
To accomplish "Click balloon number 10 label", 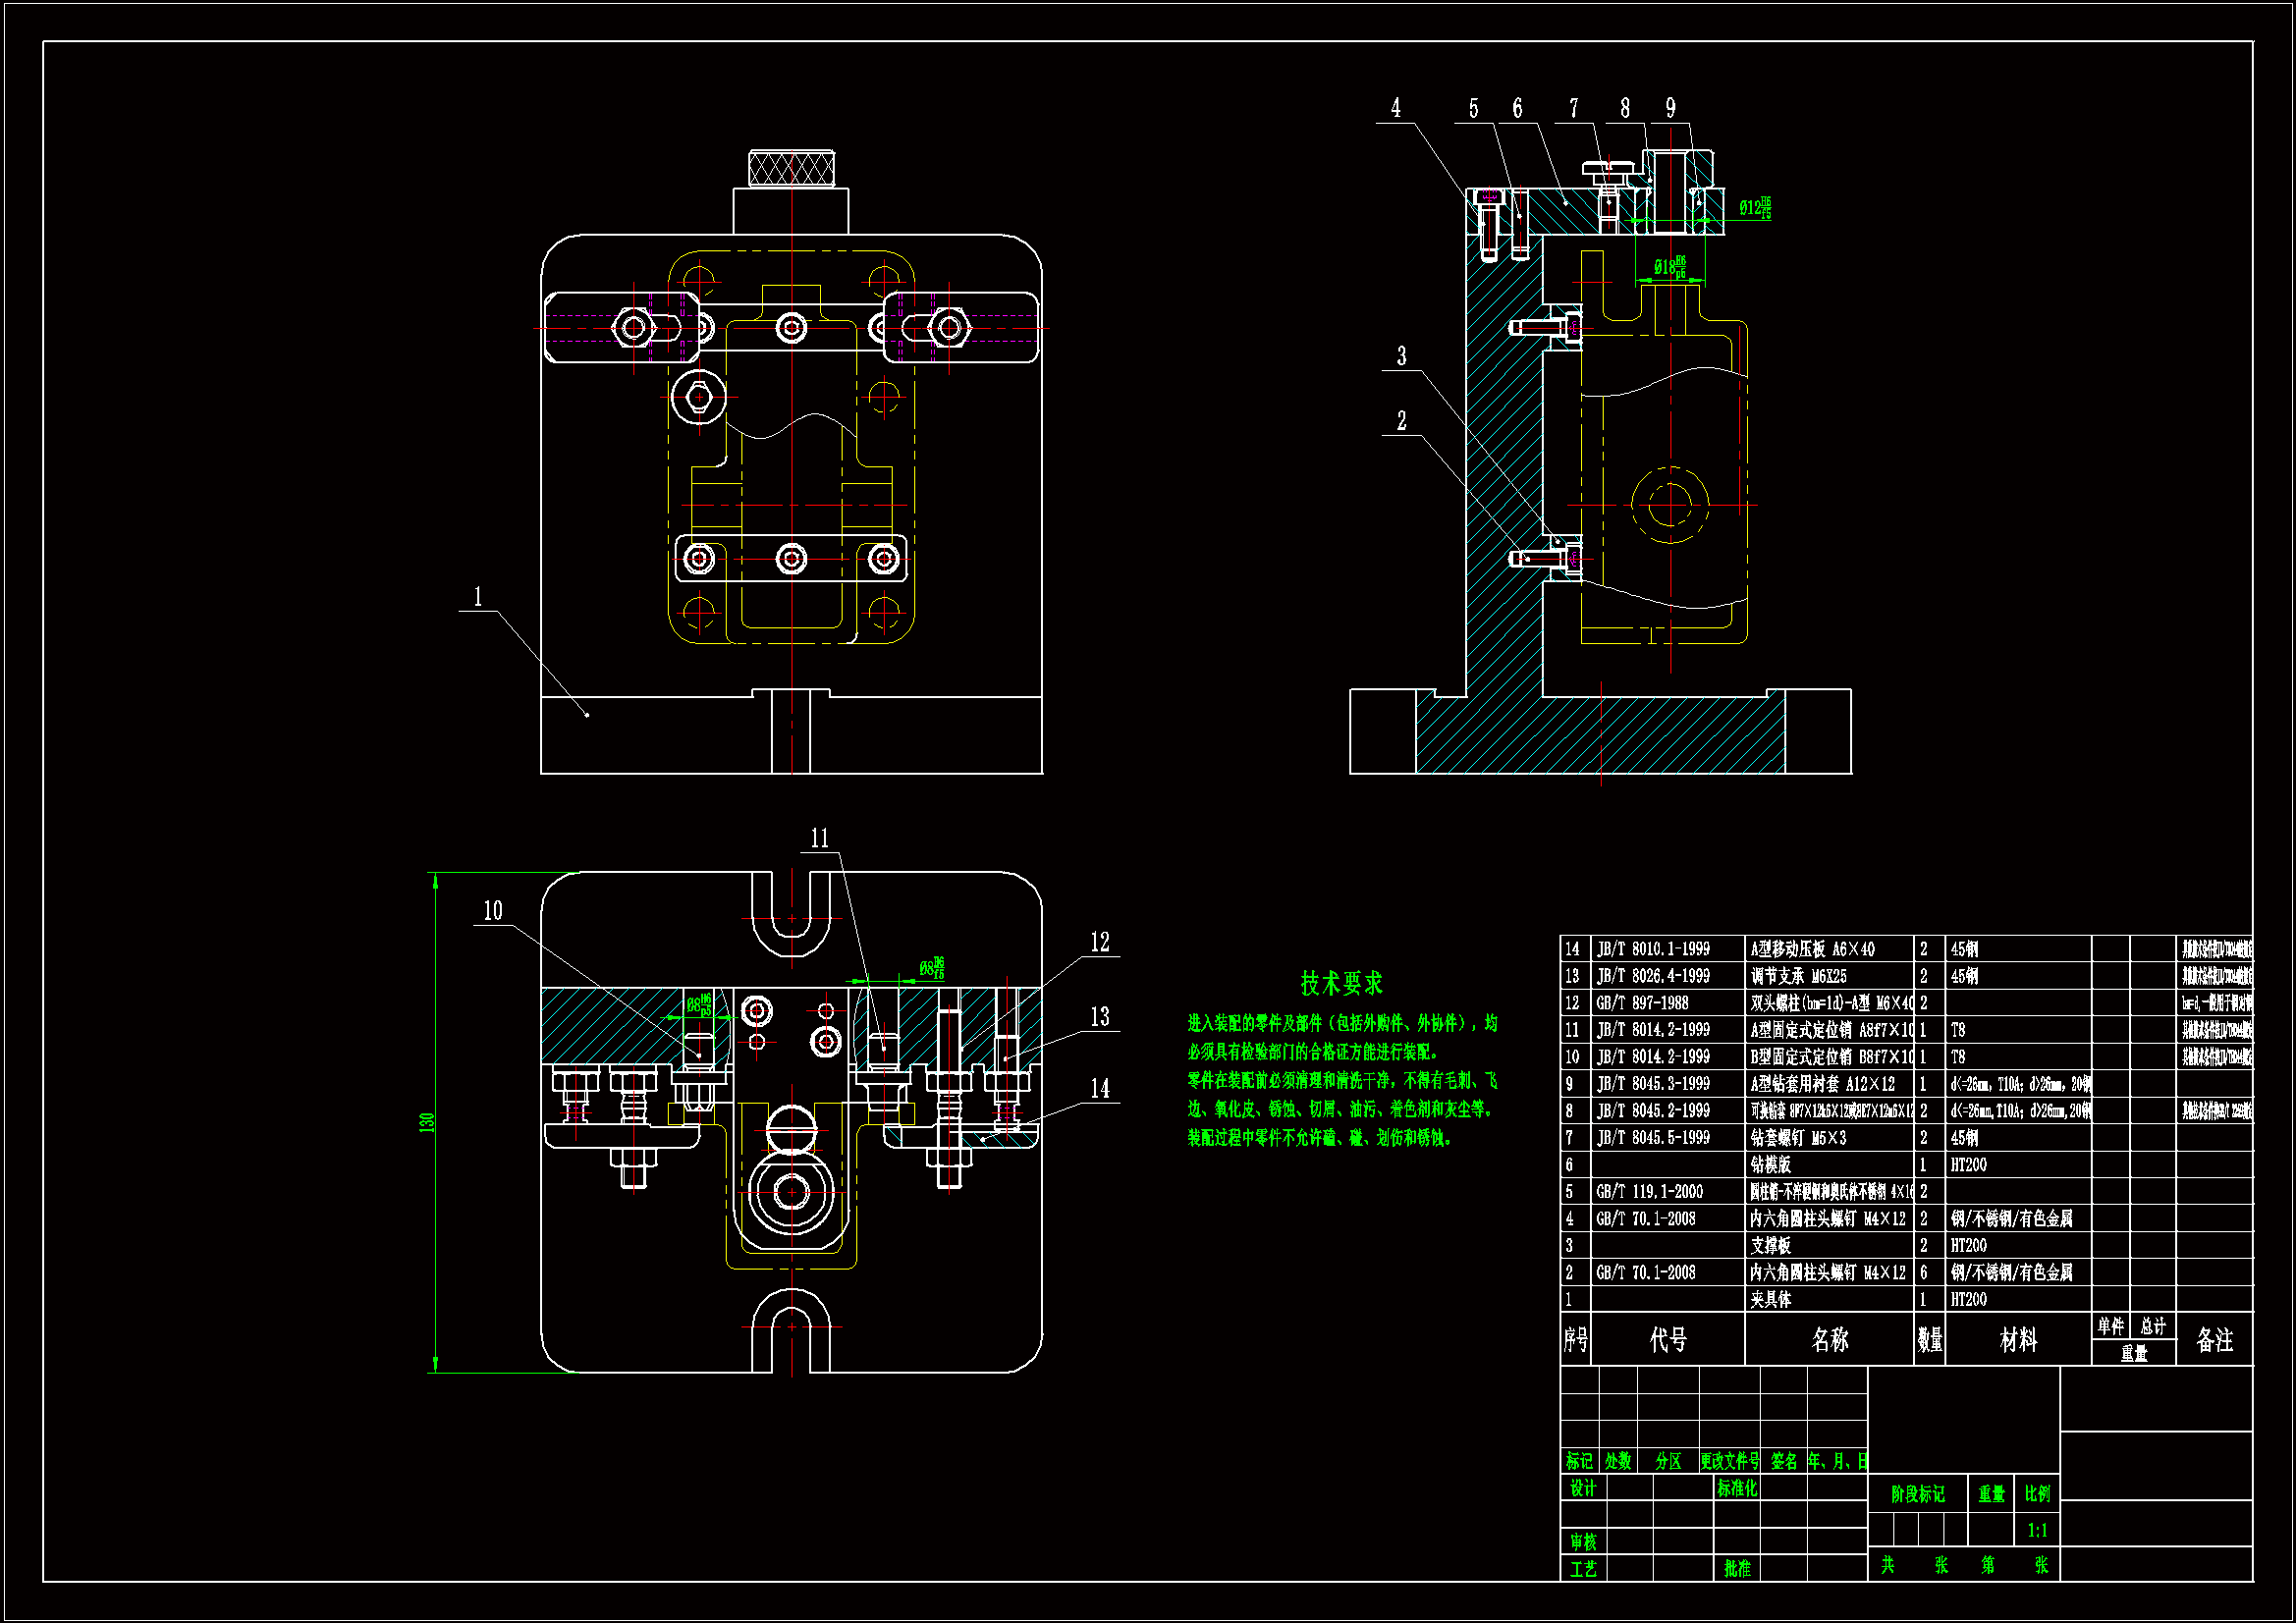I will 493,911.
